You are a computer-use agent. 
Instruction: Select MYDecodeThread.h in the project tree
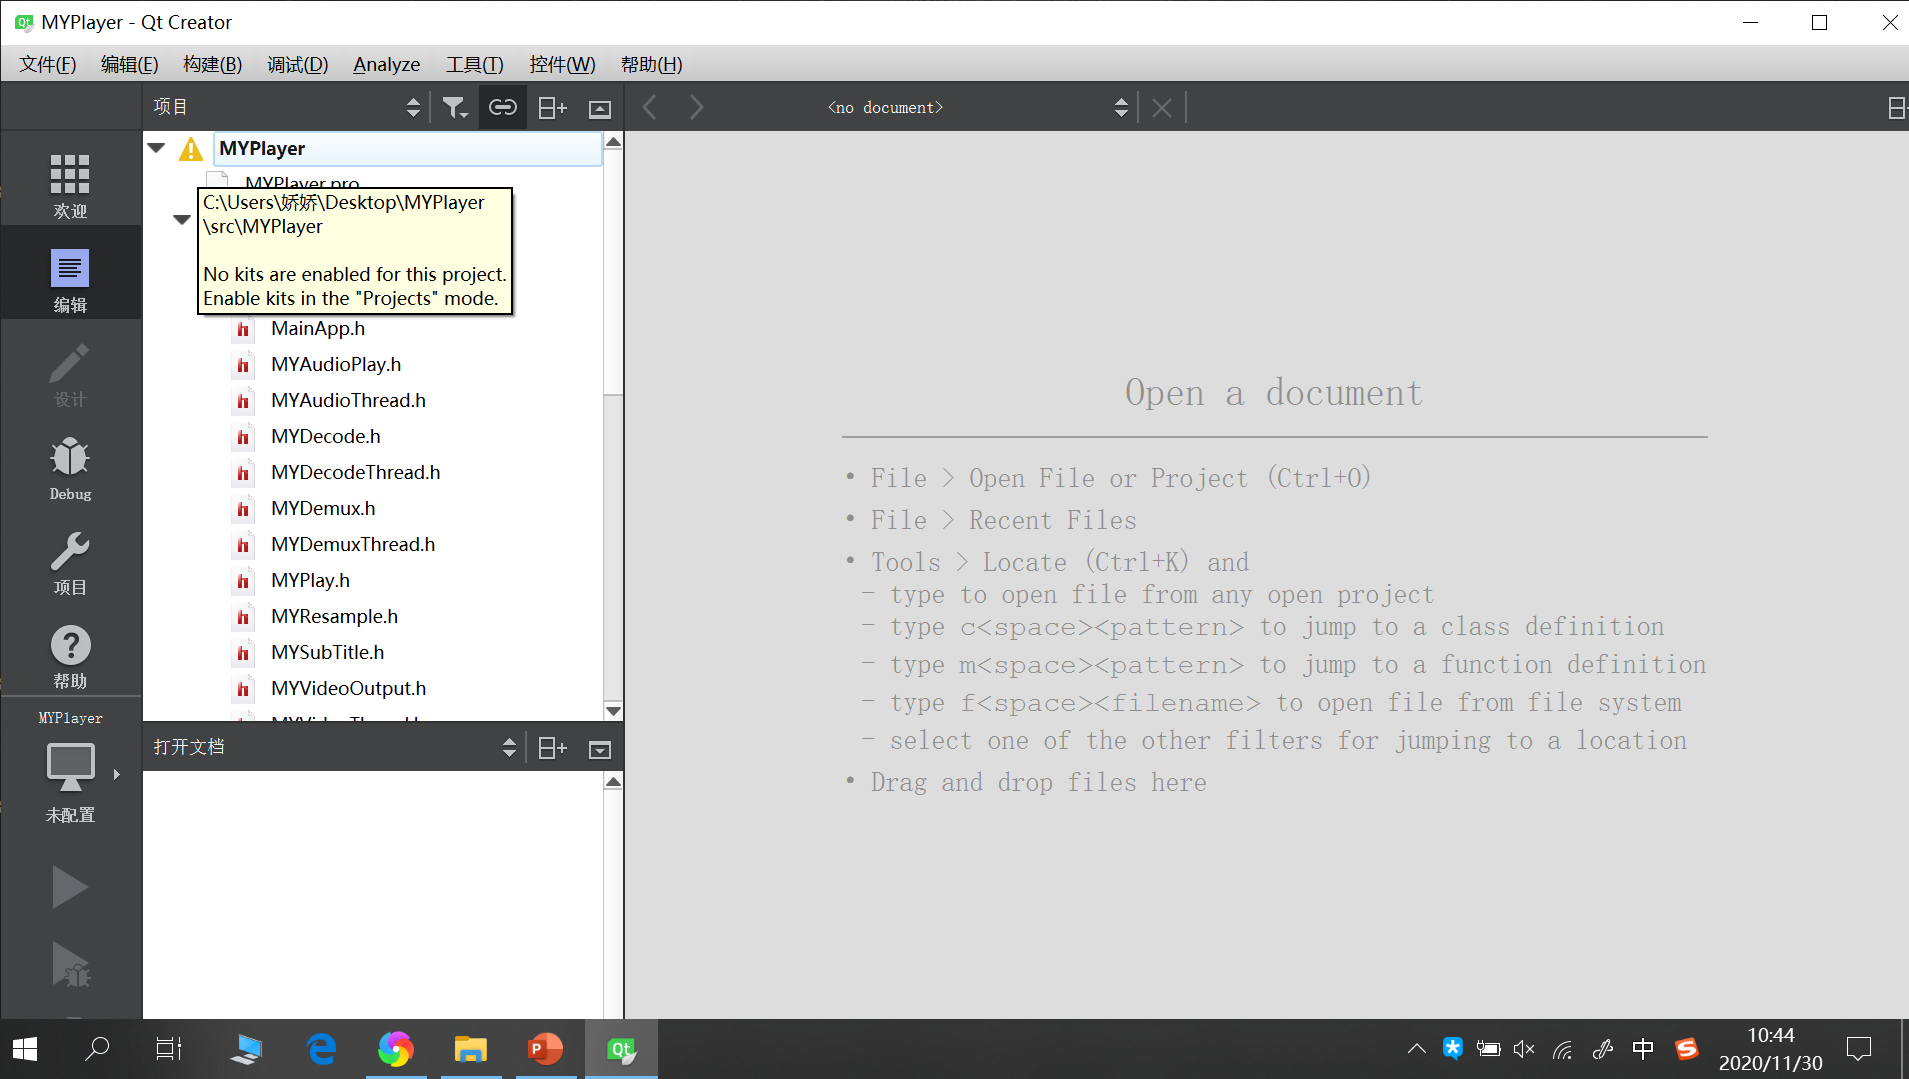click(x=356, y=472)
